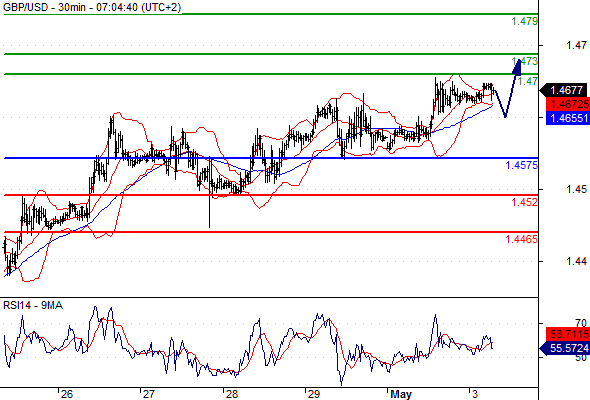Screen dimensions: 590x400
Task: Click the date label 29 on time axis
Action: pyautogui.click(x=314, y=394)
